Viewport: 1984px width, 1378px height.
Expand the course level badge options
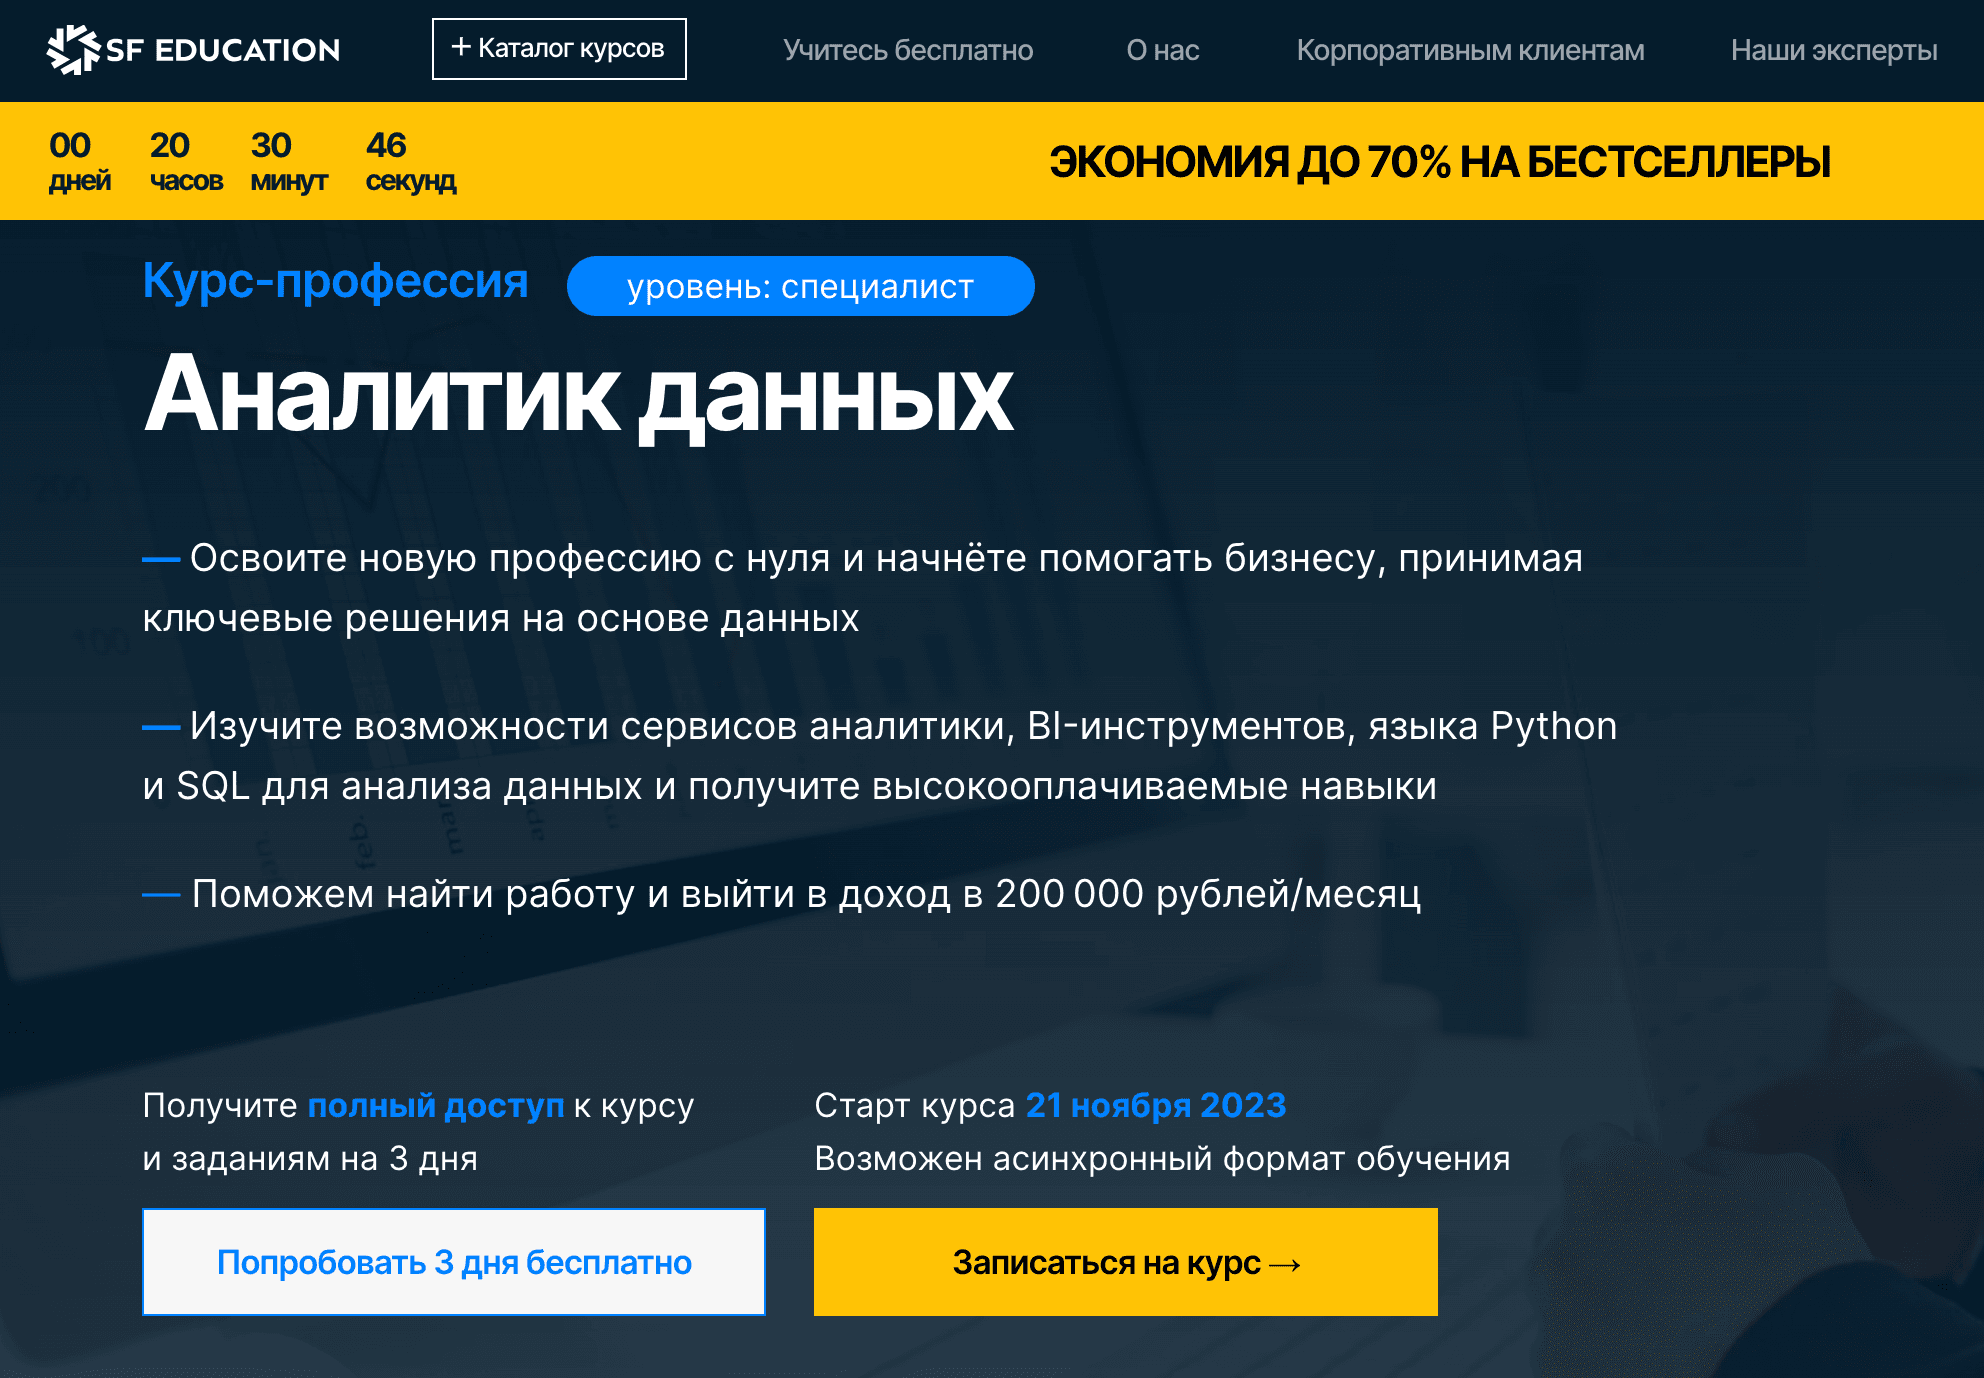(x=800, y=286)
